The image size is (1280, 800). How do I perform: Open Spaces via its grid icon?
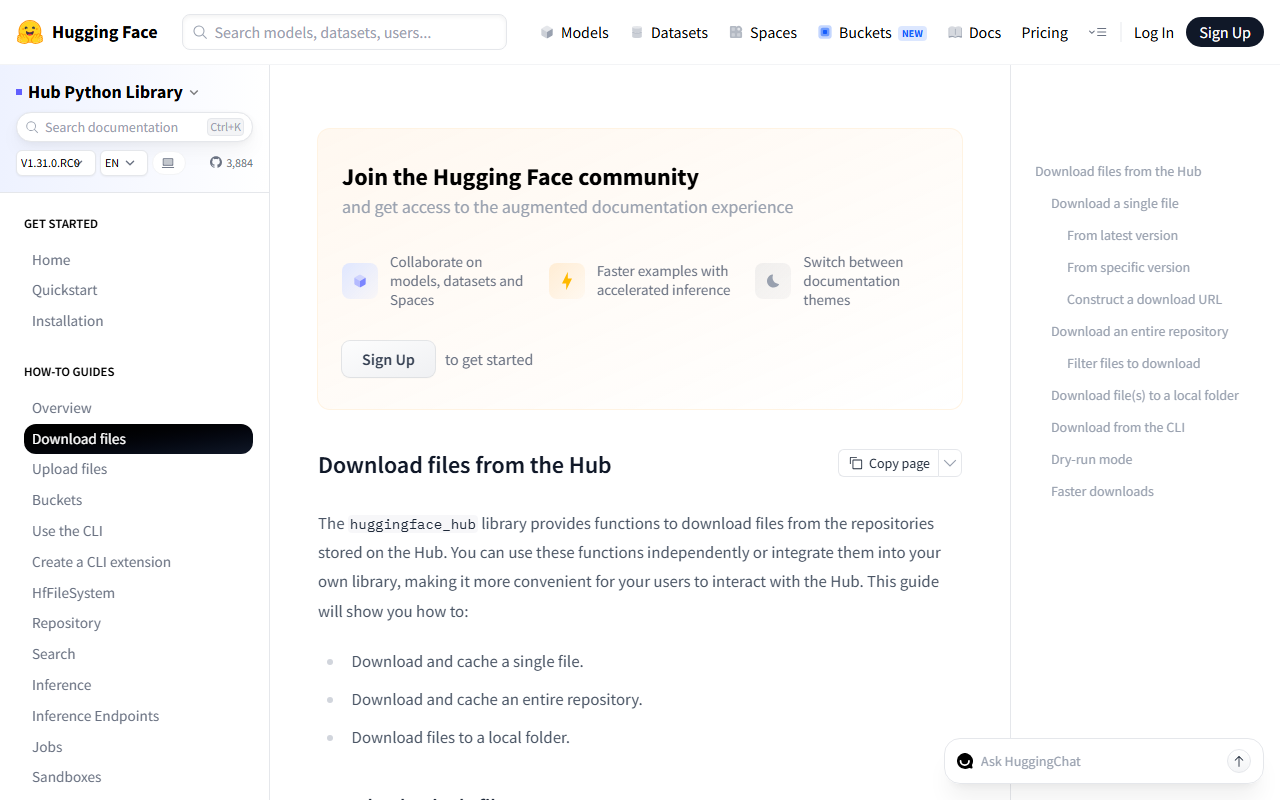[736, 33]
